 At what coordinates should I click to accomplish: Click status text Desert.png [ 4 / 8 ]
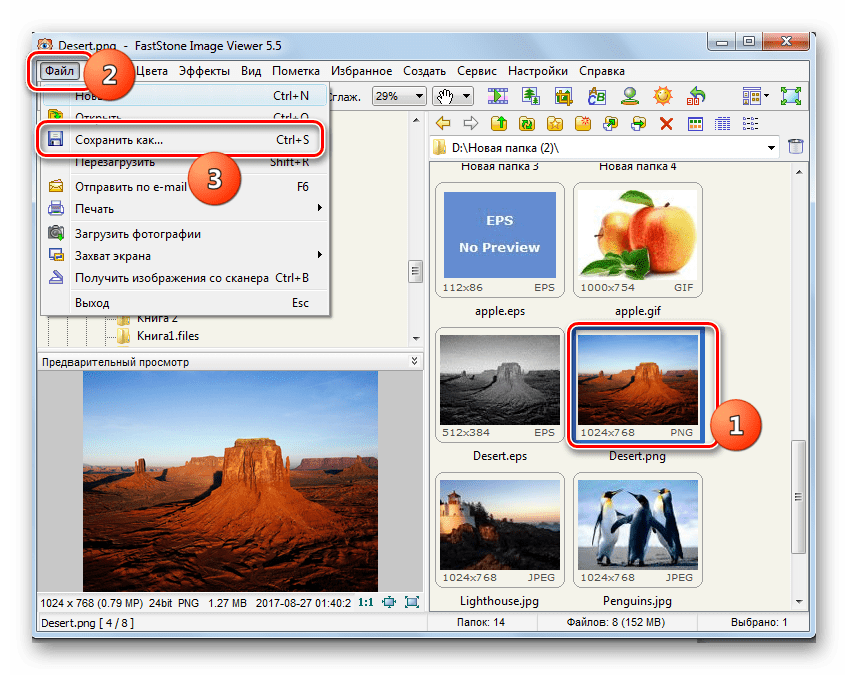(x=88, y=623)
